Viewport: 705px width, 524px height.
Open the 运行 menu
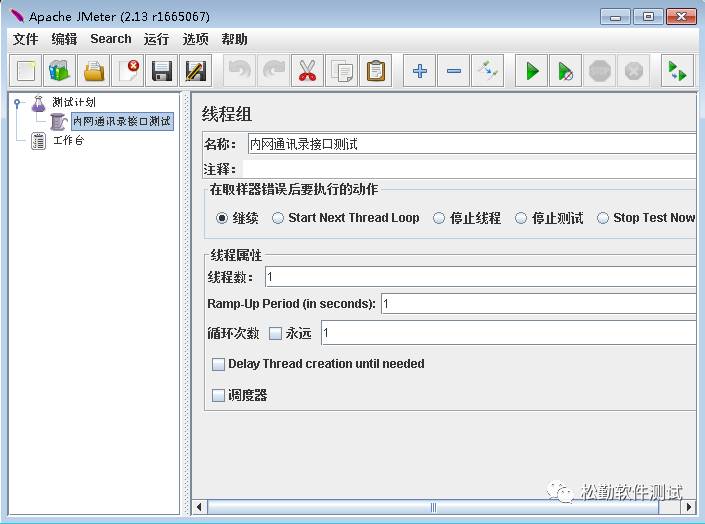pyautogui.click(x=156, y=39)
